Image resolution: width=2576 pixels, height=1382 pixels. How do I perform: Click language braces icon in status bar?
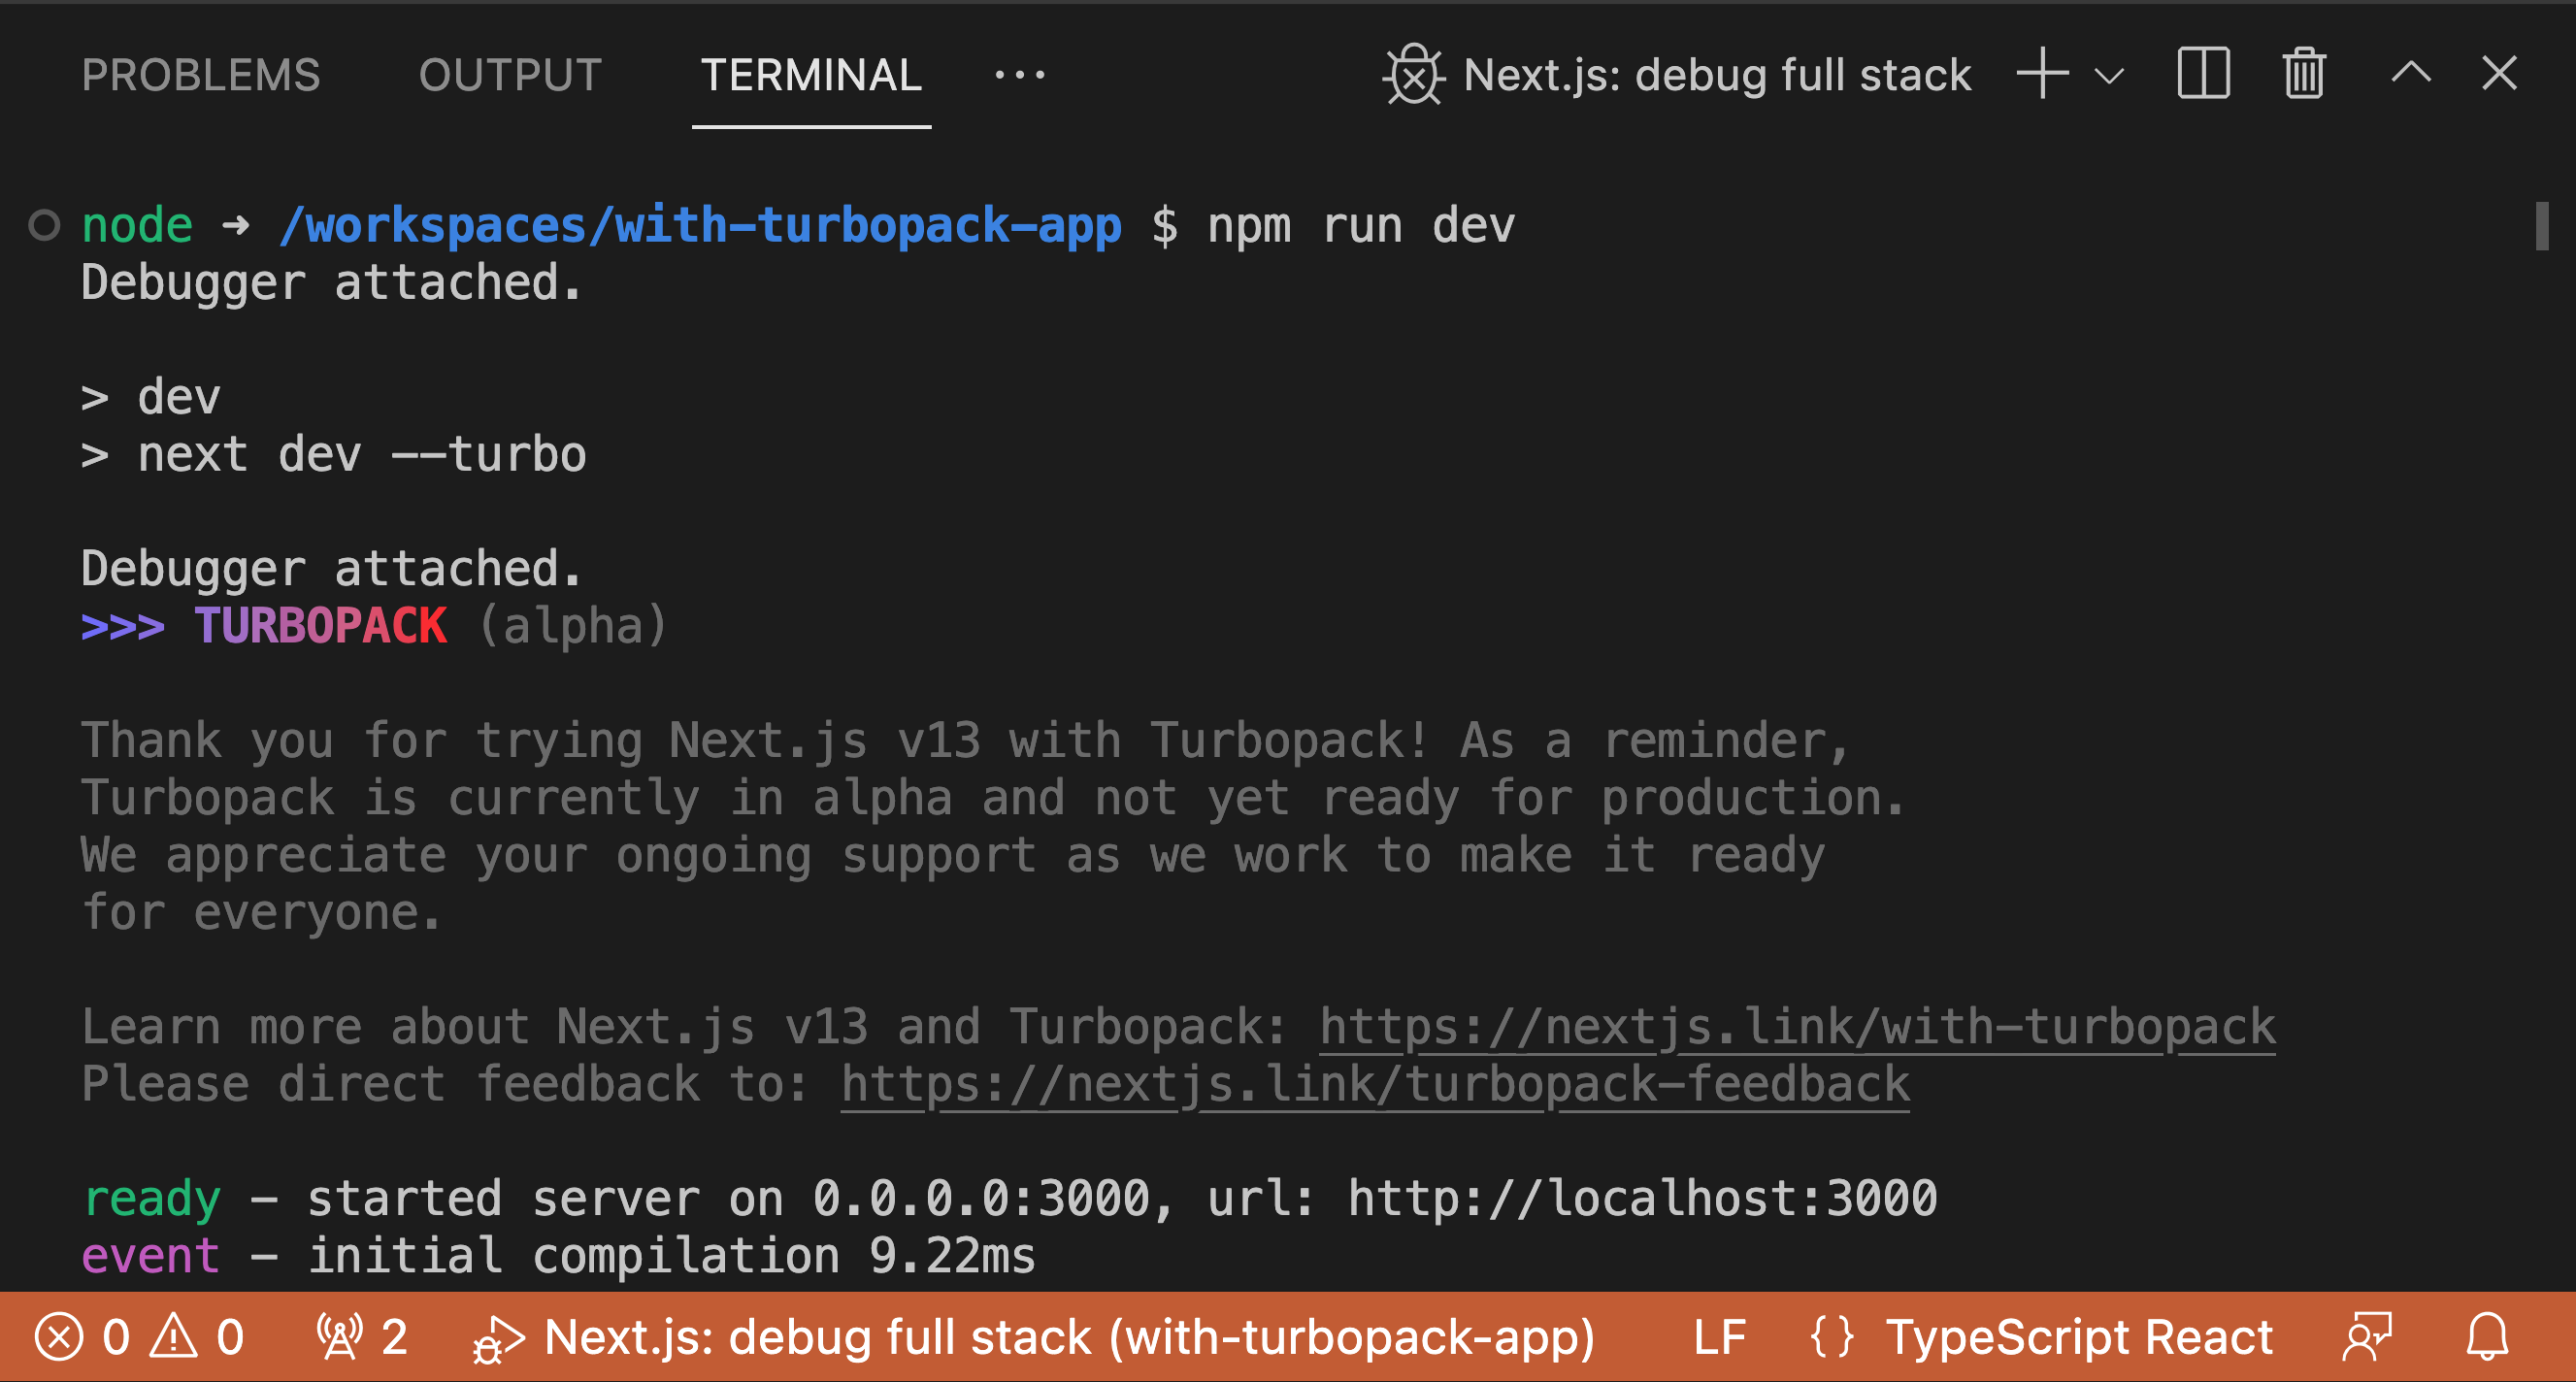(x=1832, y=1337)
